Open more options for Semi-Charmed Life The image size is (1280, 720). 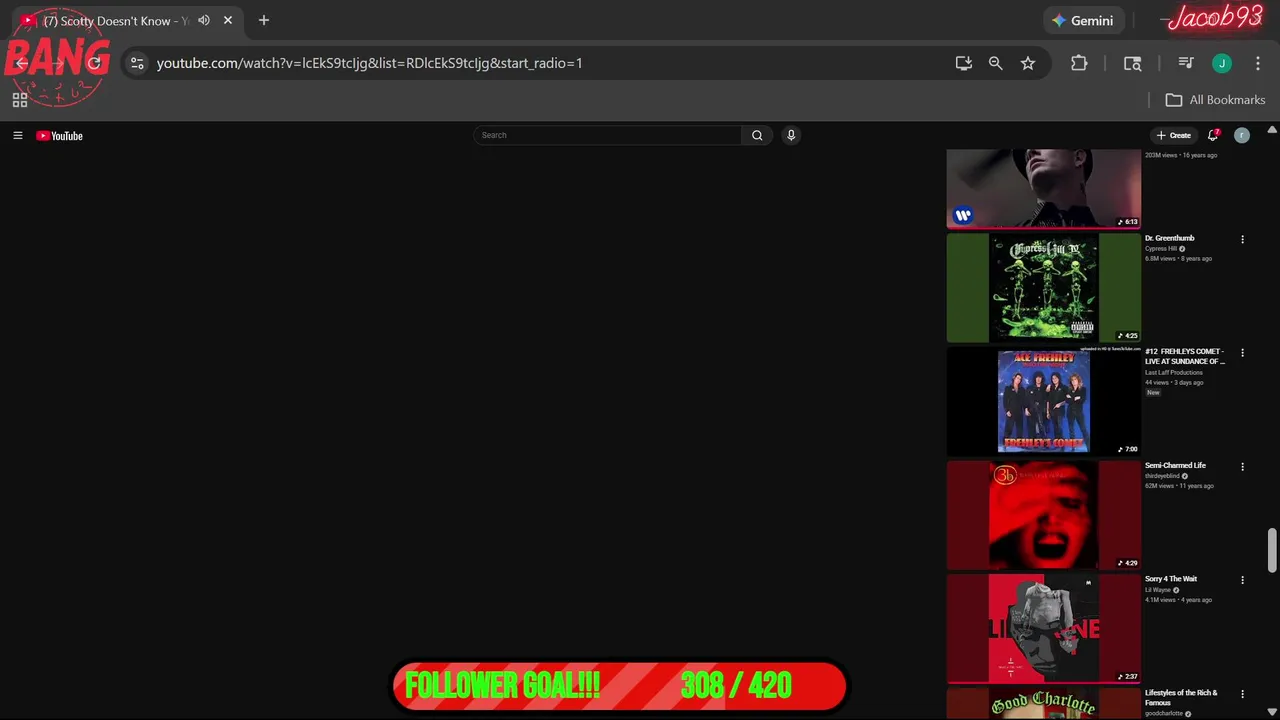1242,467
